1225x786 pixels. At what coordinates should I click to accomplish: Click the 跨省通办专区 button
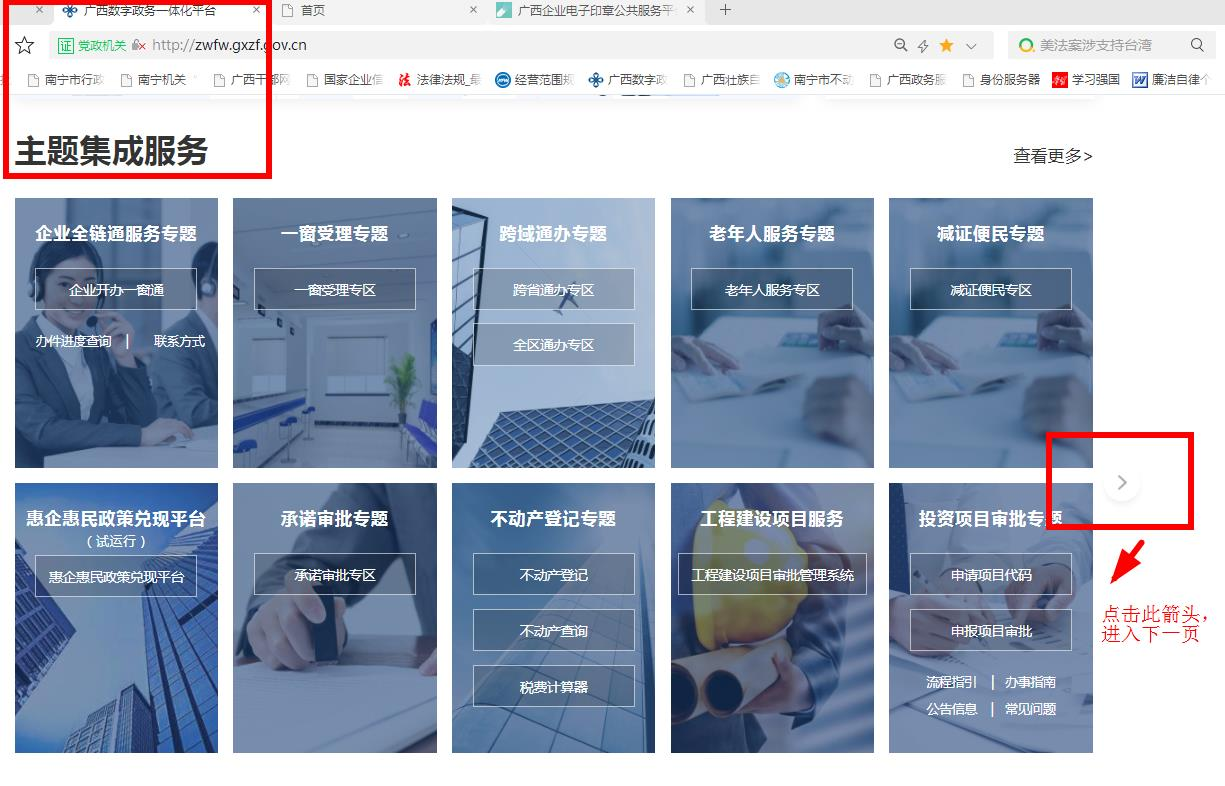(x=553, y=290)
